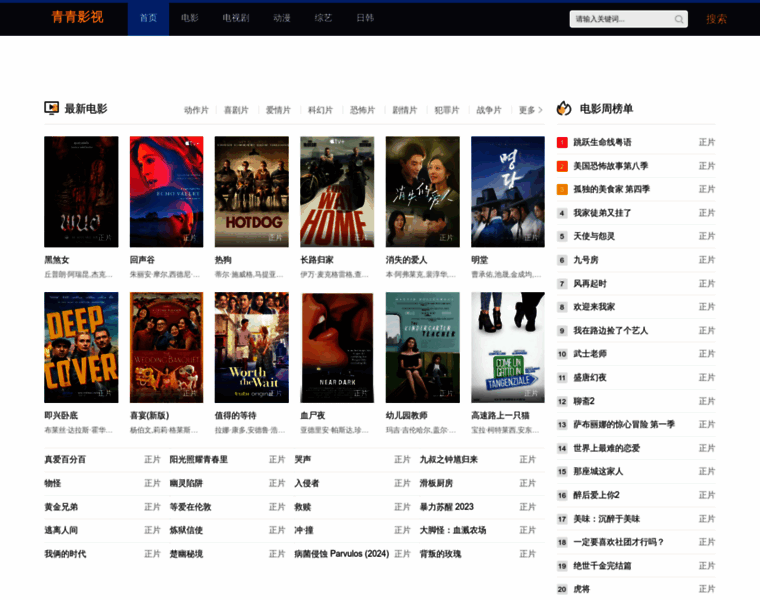This screenshot has height=600, width=760.
Task: Filter by 剧情片 genre
Action: pos(405,110)
